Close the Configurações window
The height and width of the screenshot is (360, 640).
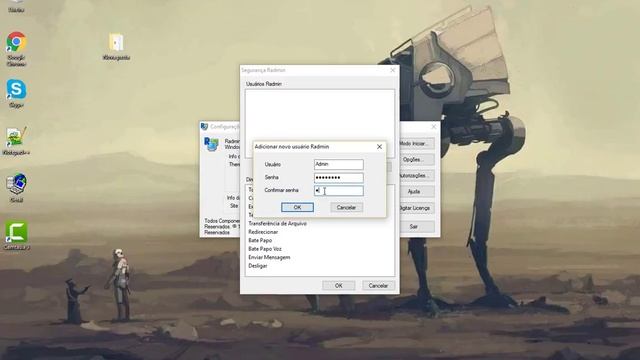pyautogui.click(x=433, y=127)
